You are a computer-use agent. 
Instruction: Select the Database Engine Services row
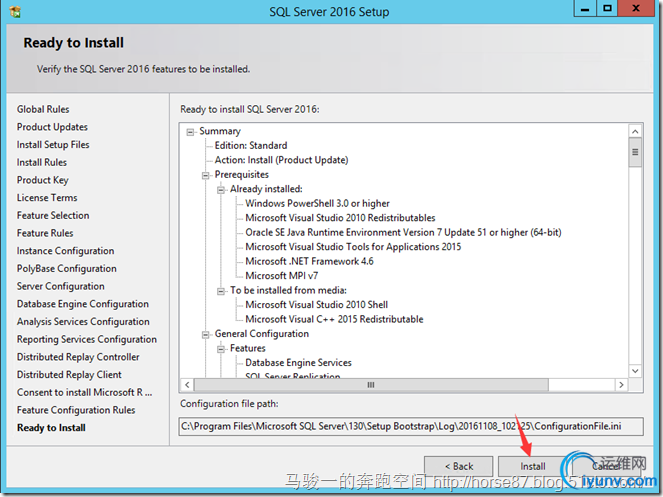(299, 363)
